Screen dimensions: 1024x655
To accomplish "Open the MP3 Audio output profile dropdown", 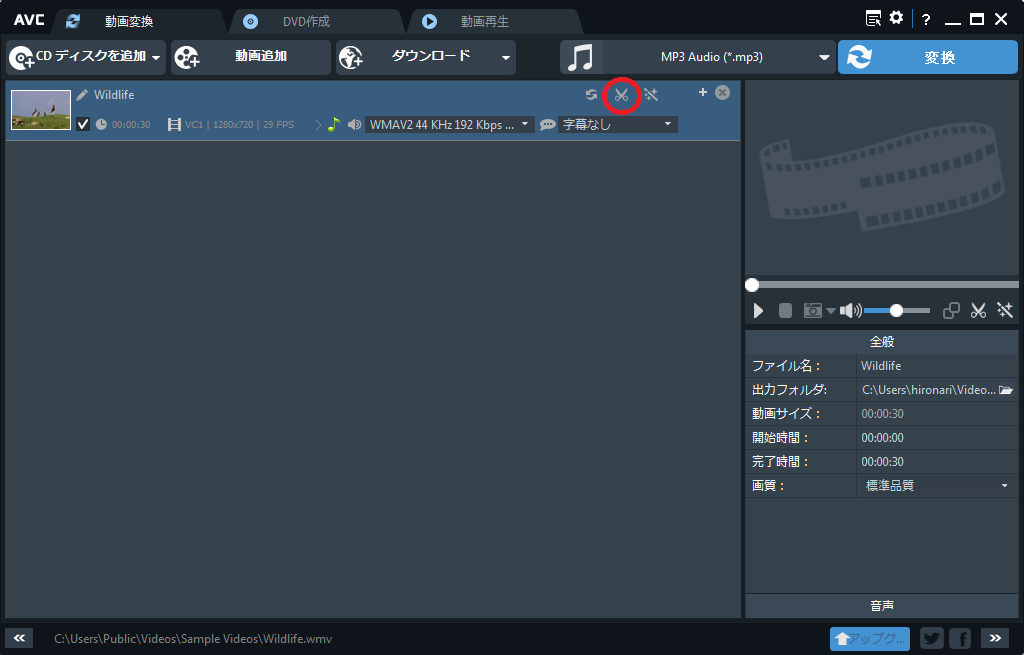I will [x=718, y=57].
